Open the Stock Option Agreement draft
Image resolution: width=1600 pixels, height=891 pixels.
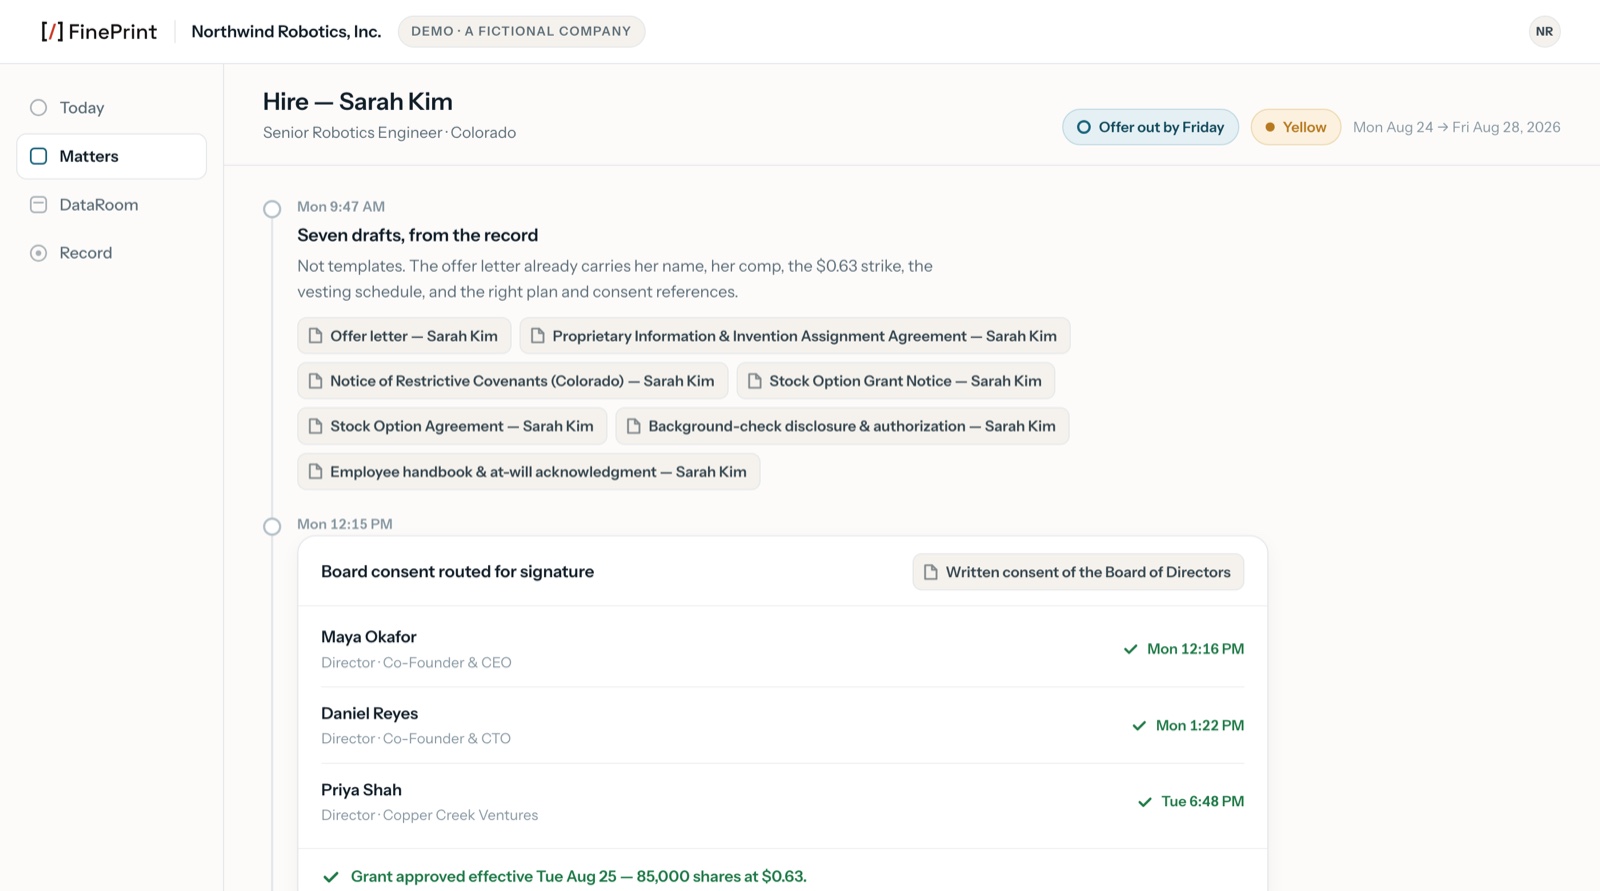[452, 426]
